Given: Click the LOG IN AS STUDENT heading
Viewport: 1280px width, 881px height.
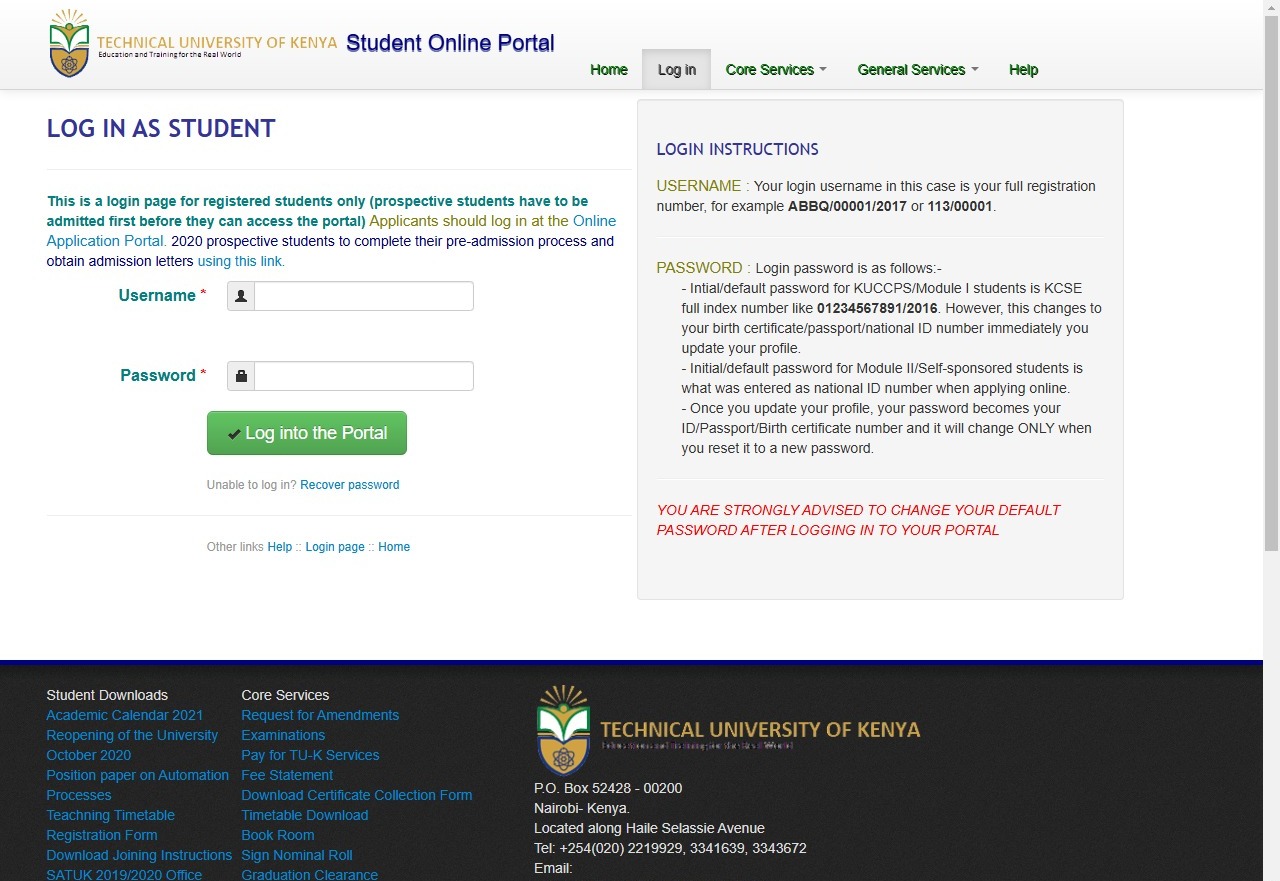Looking at the screenshot, I should pos(161,129).
